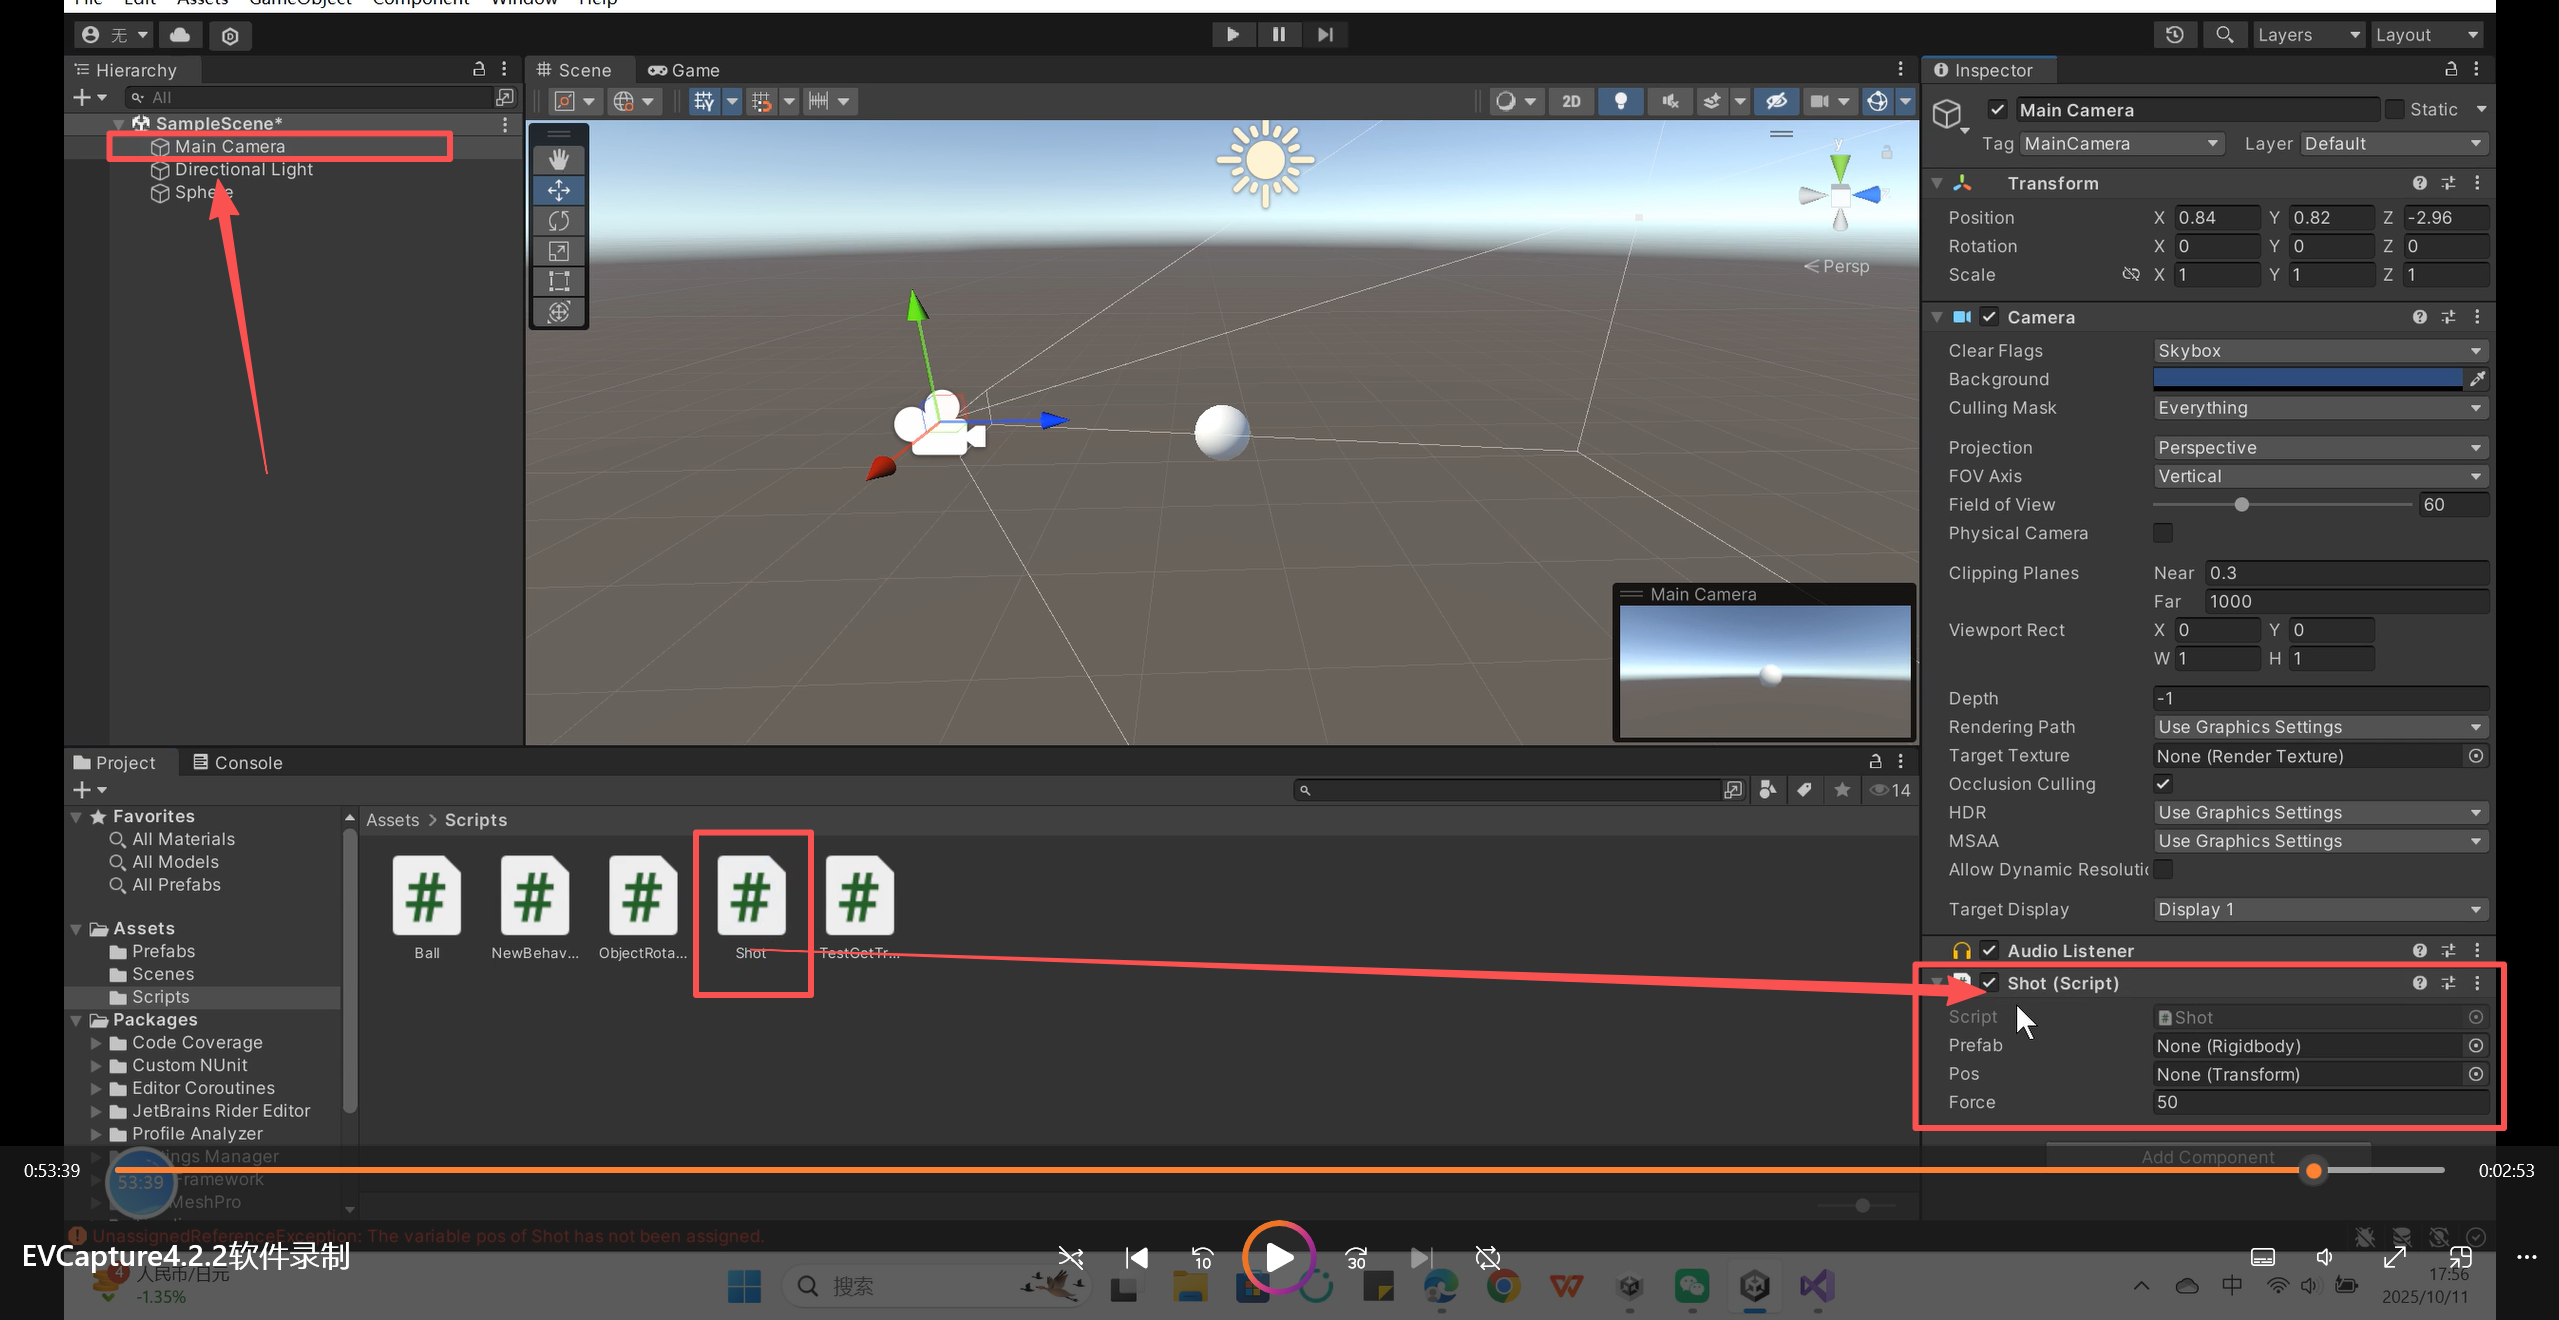
Task: Select the Rect tool in scene toolbar
Action: (559, 281)
